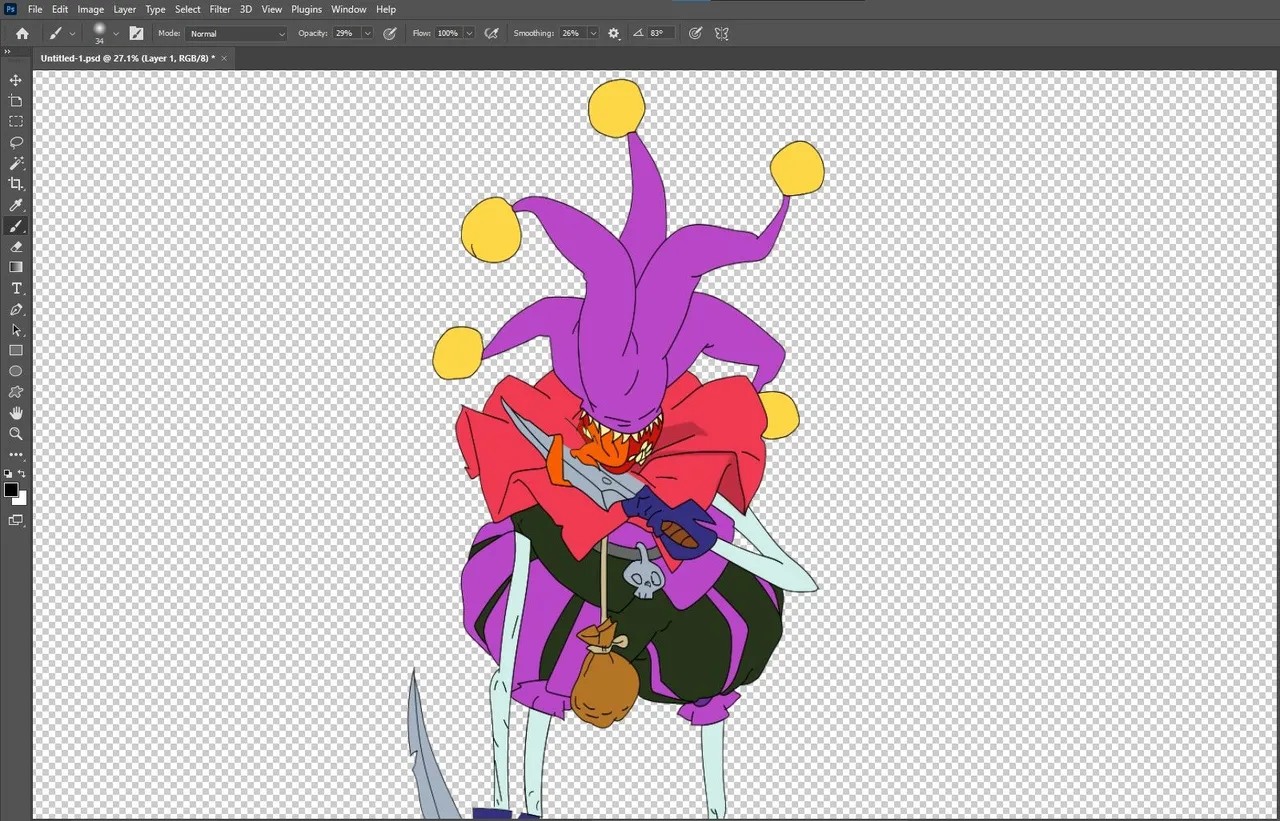Open the Edit menu

tap(60, 9)
